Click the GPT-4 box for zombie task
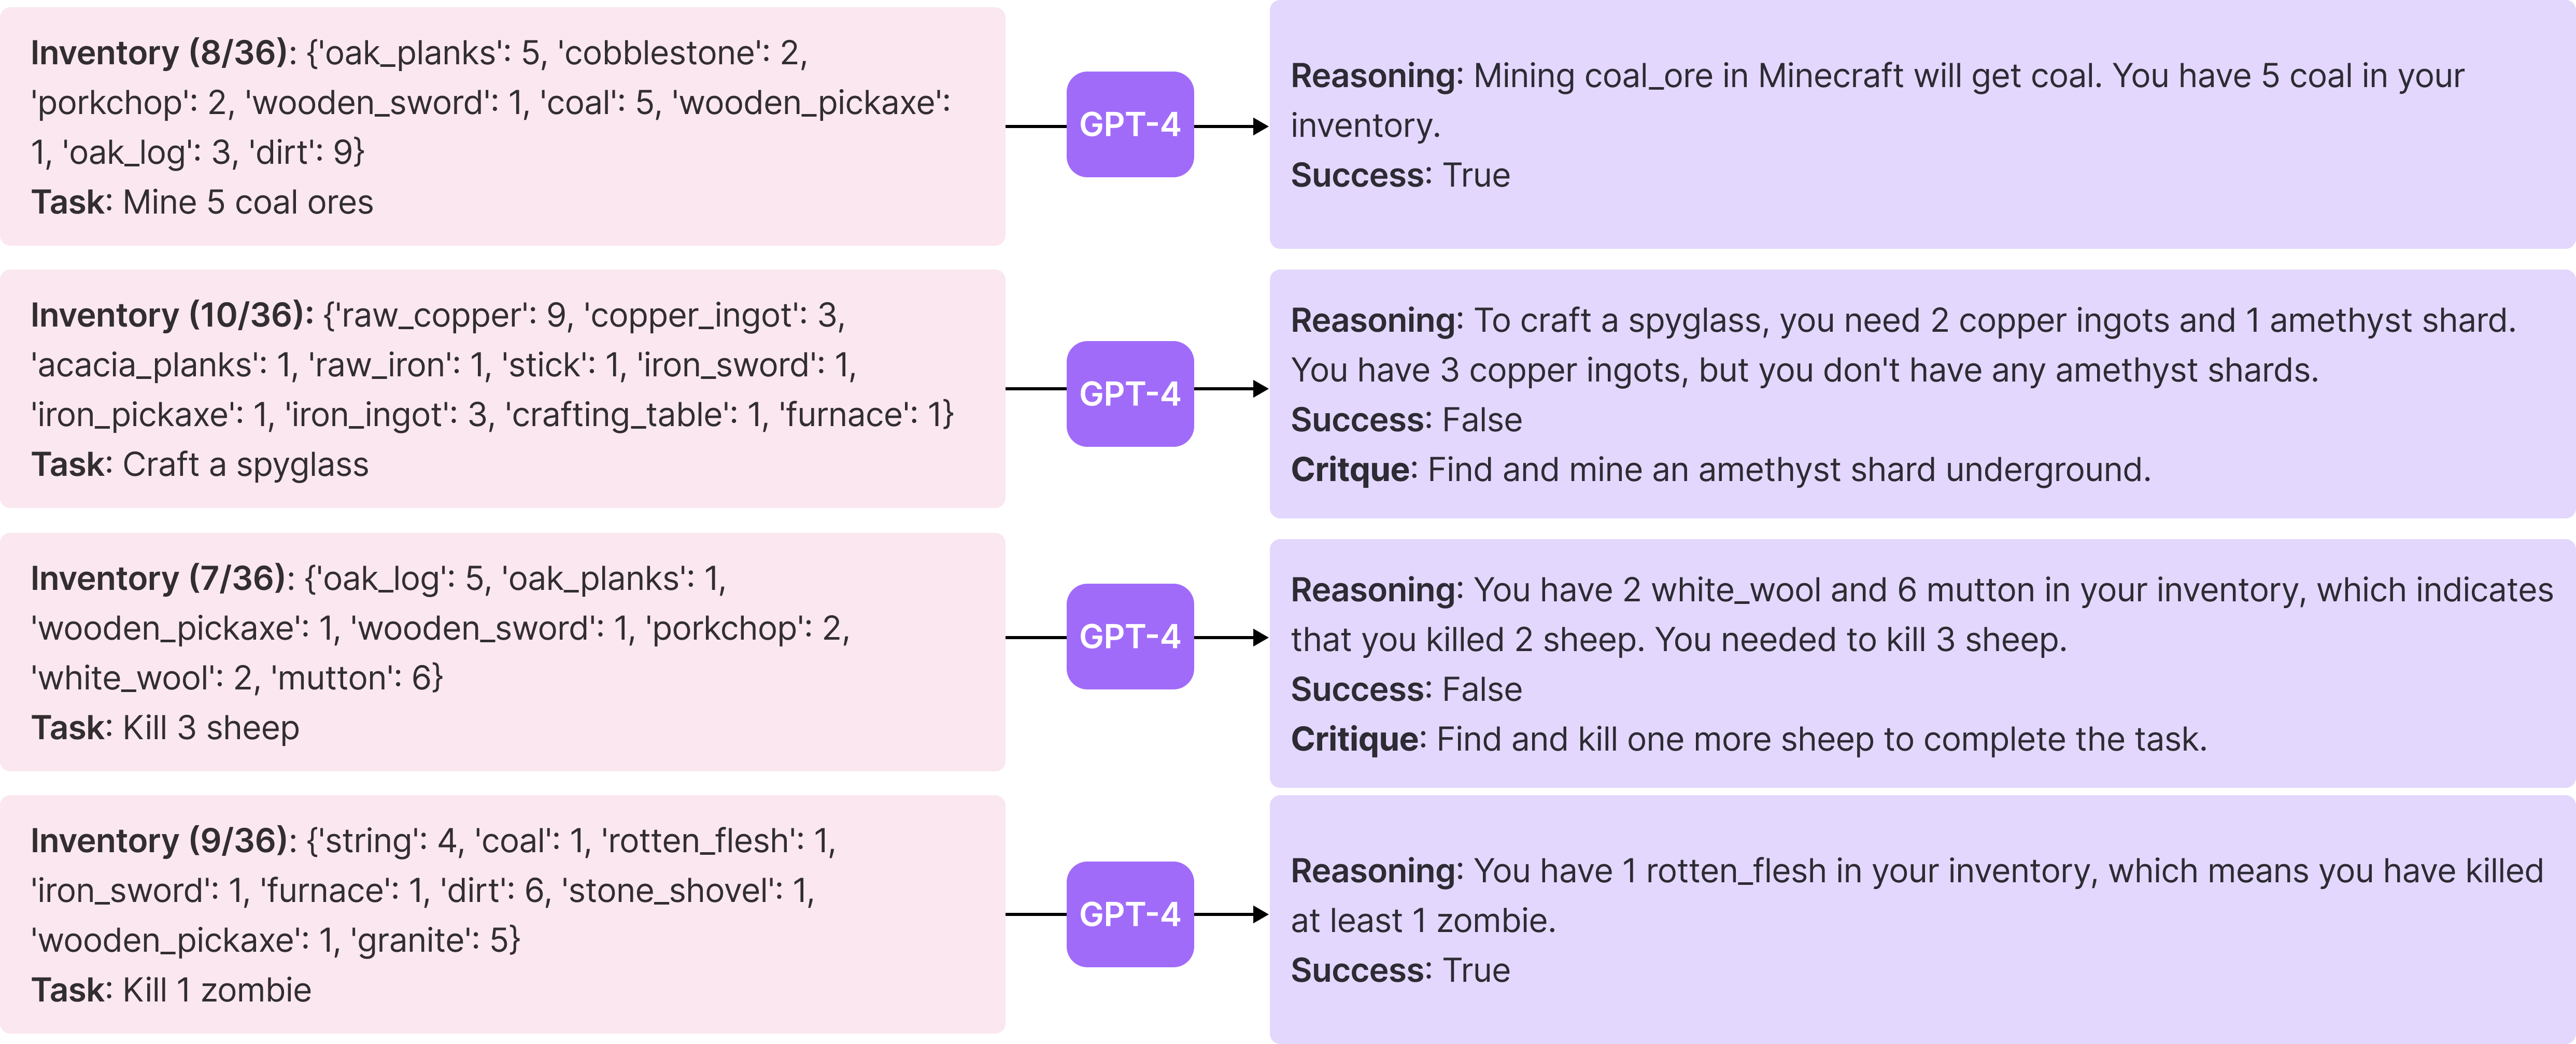 point(1130,914)
